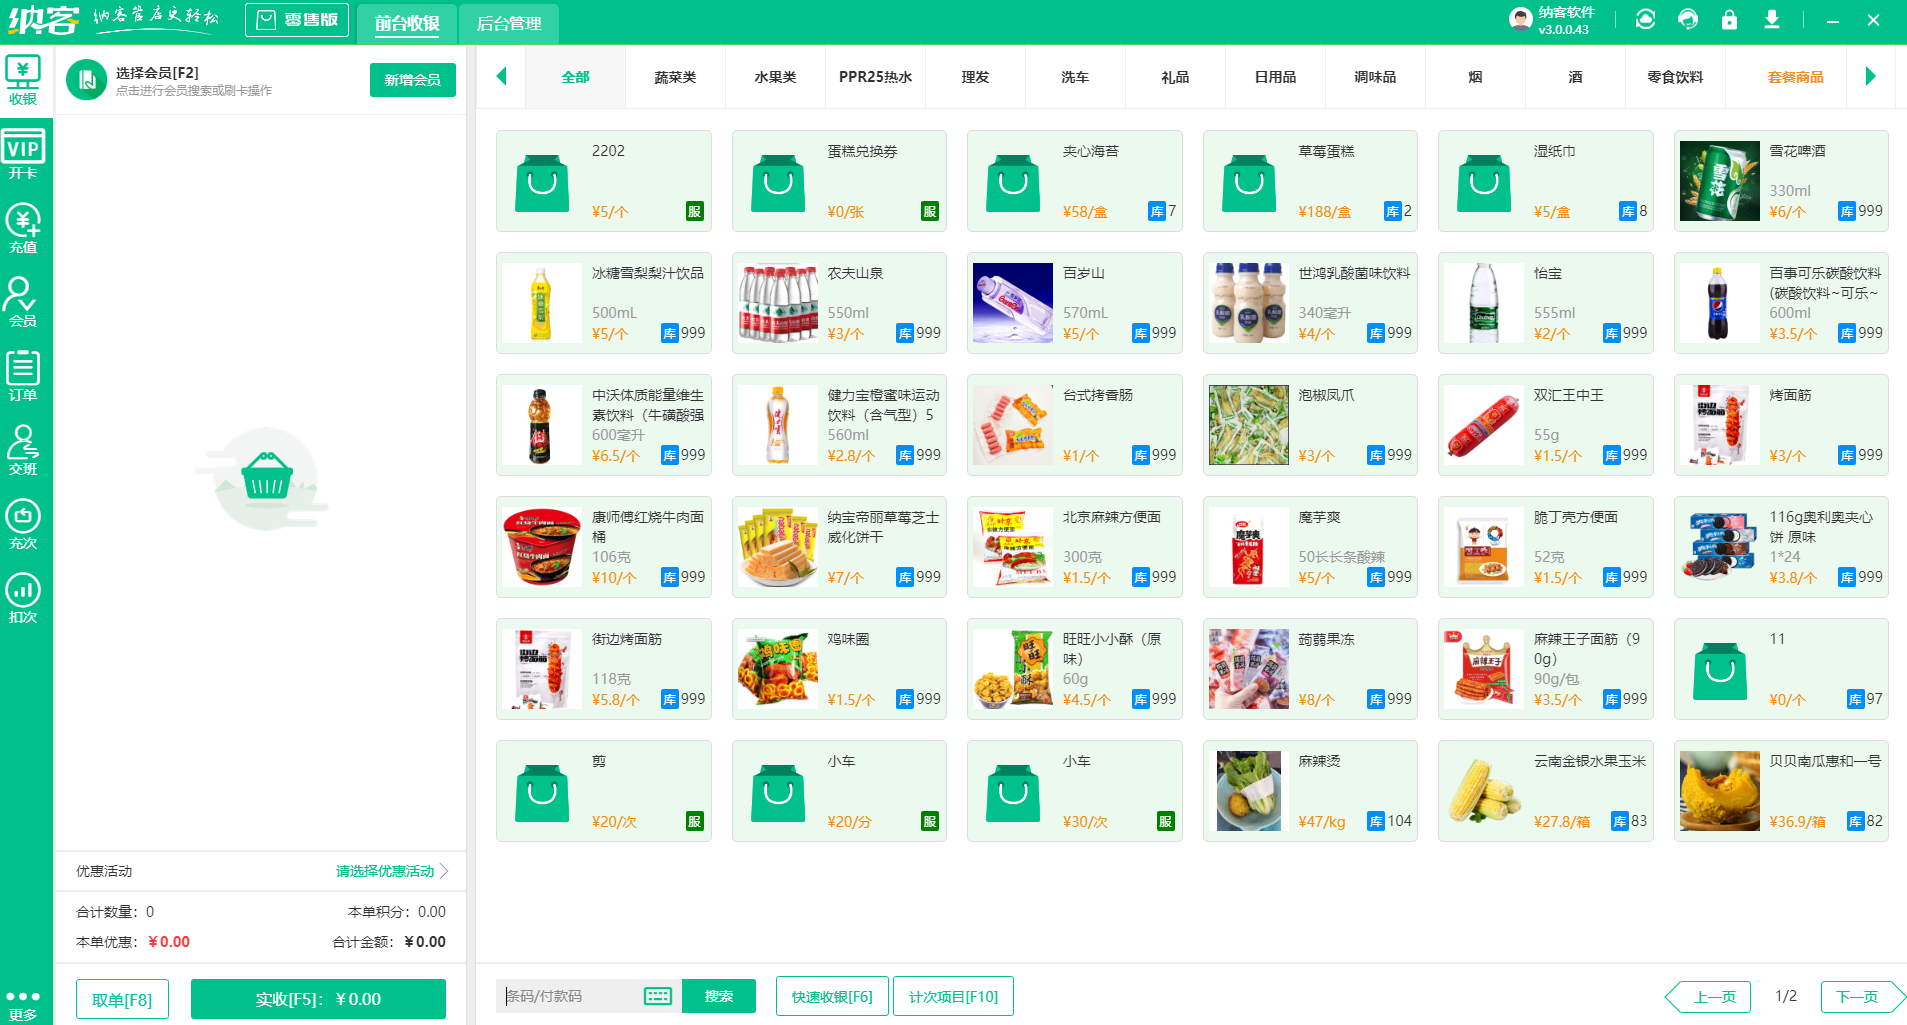Click the 充次 sidebar icon
Viewport: 1907px width, 1025px height.
pos(24,523)
